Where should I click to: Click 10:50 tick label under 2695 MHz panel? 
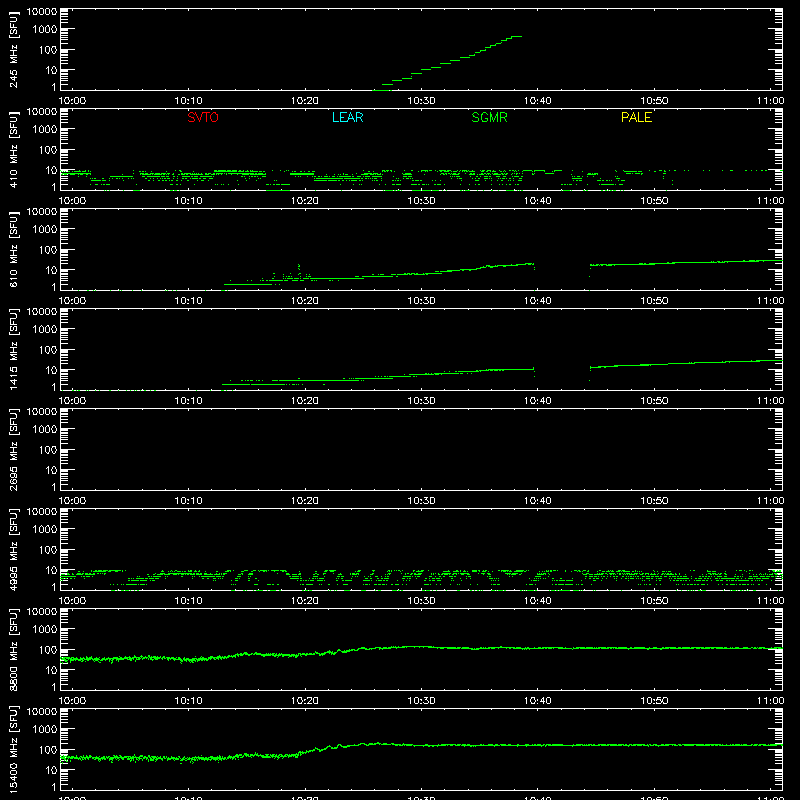click(x=654, y=501)
